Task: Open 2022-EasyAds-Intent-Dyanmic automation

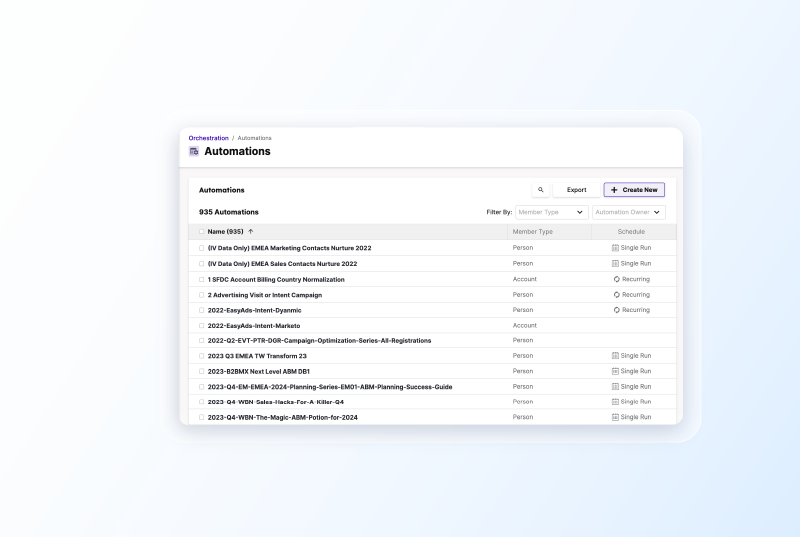Action: tap(255, 310)
